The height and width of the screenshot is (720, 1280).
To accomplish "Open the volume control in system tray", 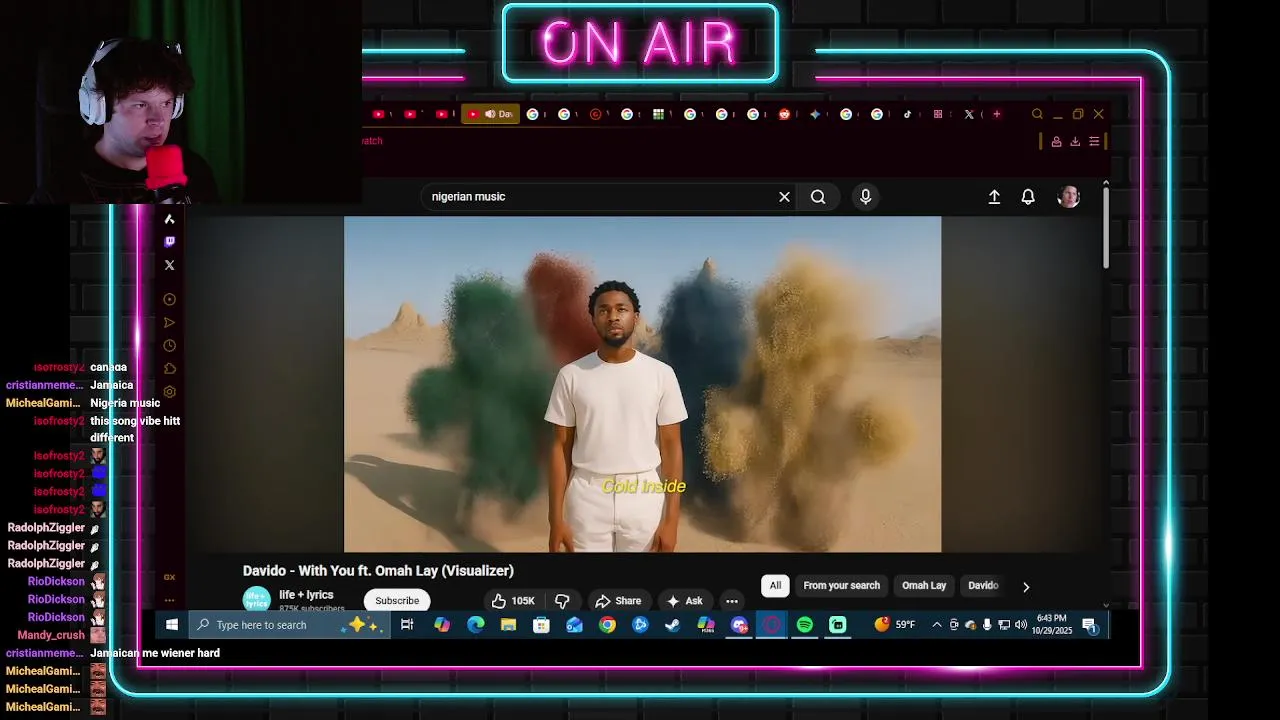I will point(1021,625).
